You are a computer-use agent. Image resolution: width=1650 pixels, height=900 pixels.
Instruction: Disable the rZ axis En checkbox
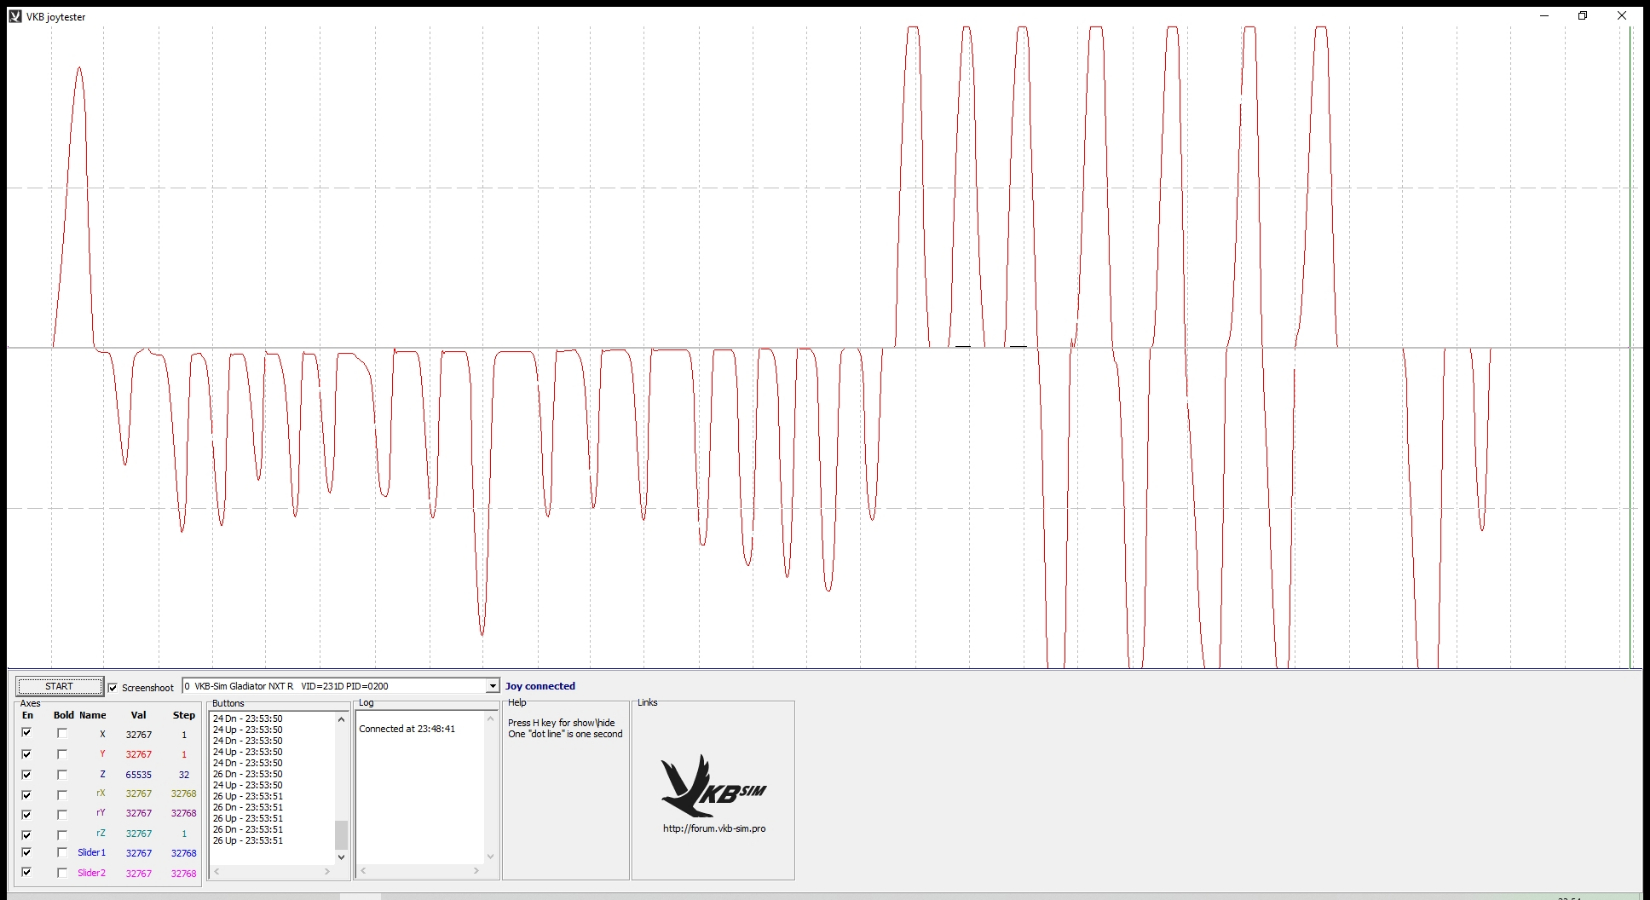tap(27, 834)
